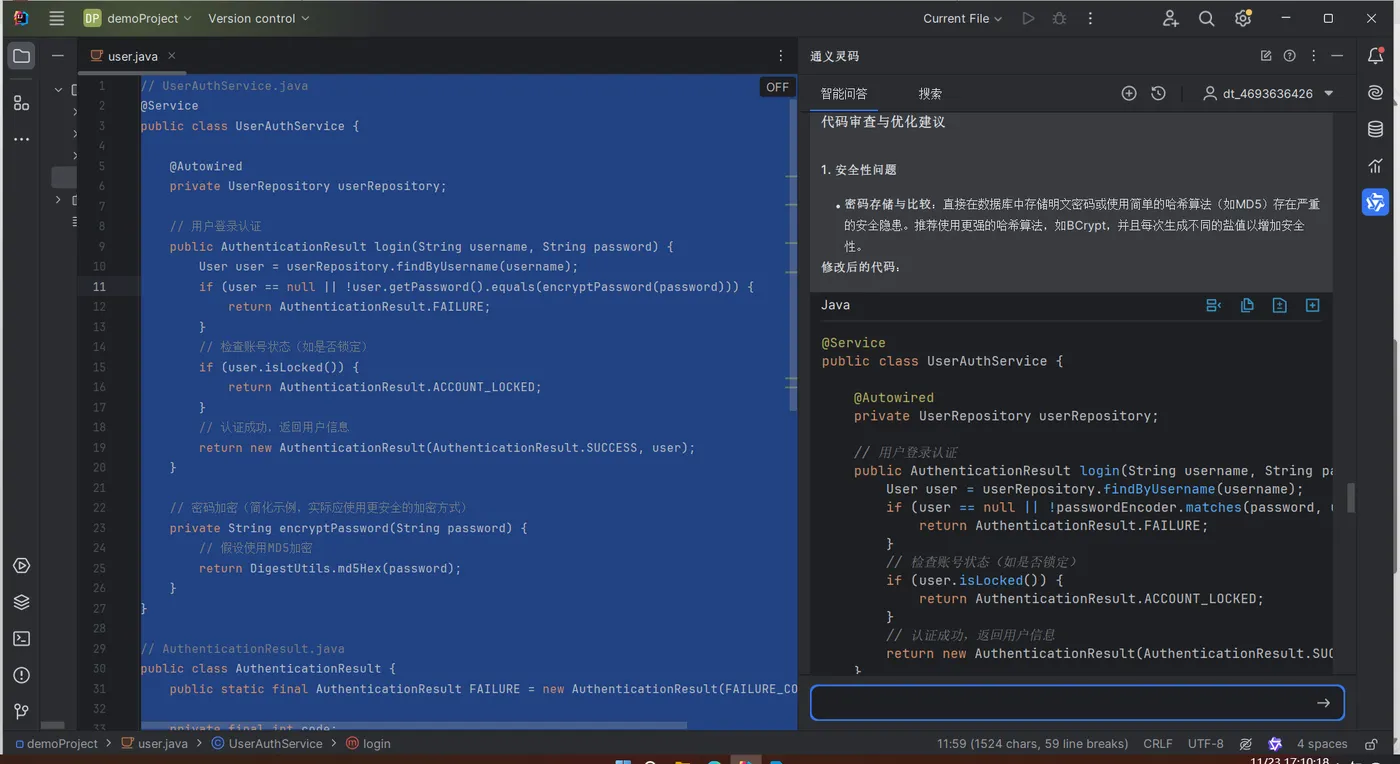Open the chart-shaped tool window icon

point(1376,166)
